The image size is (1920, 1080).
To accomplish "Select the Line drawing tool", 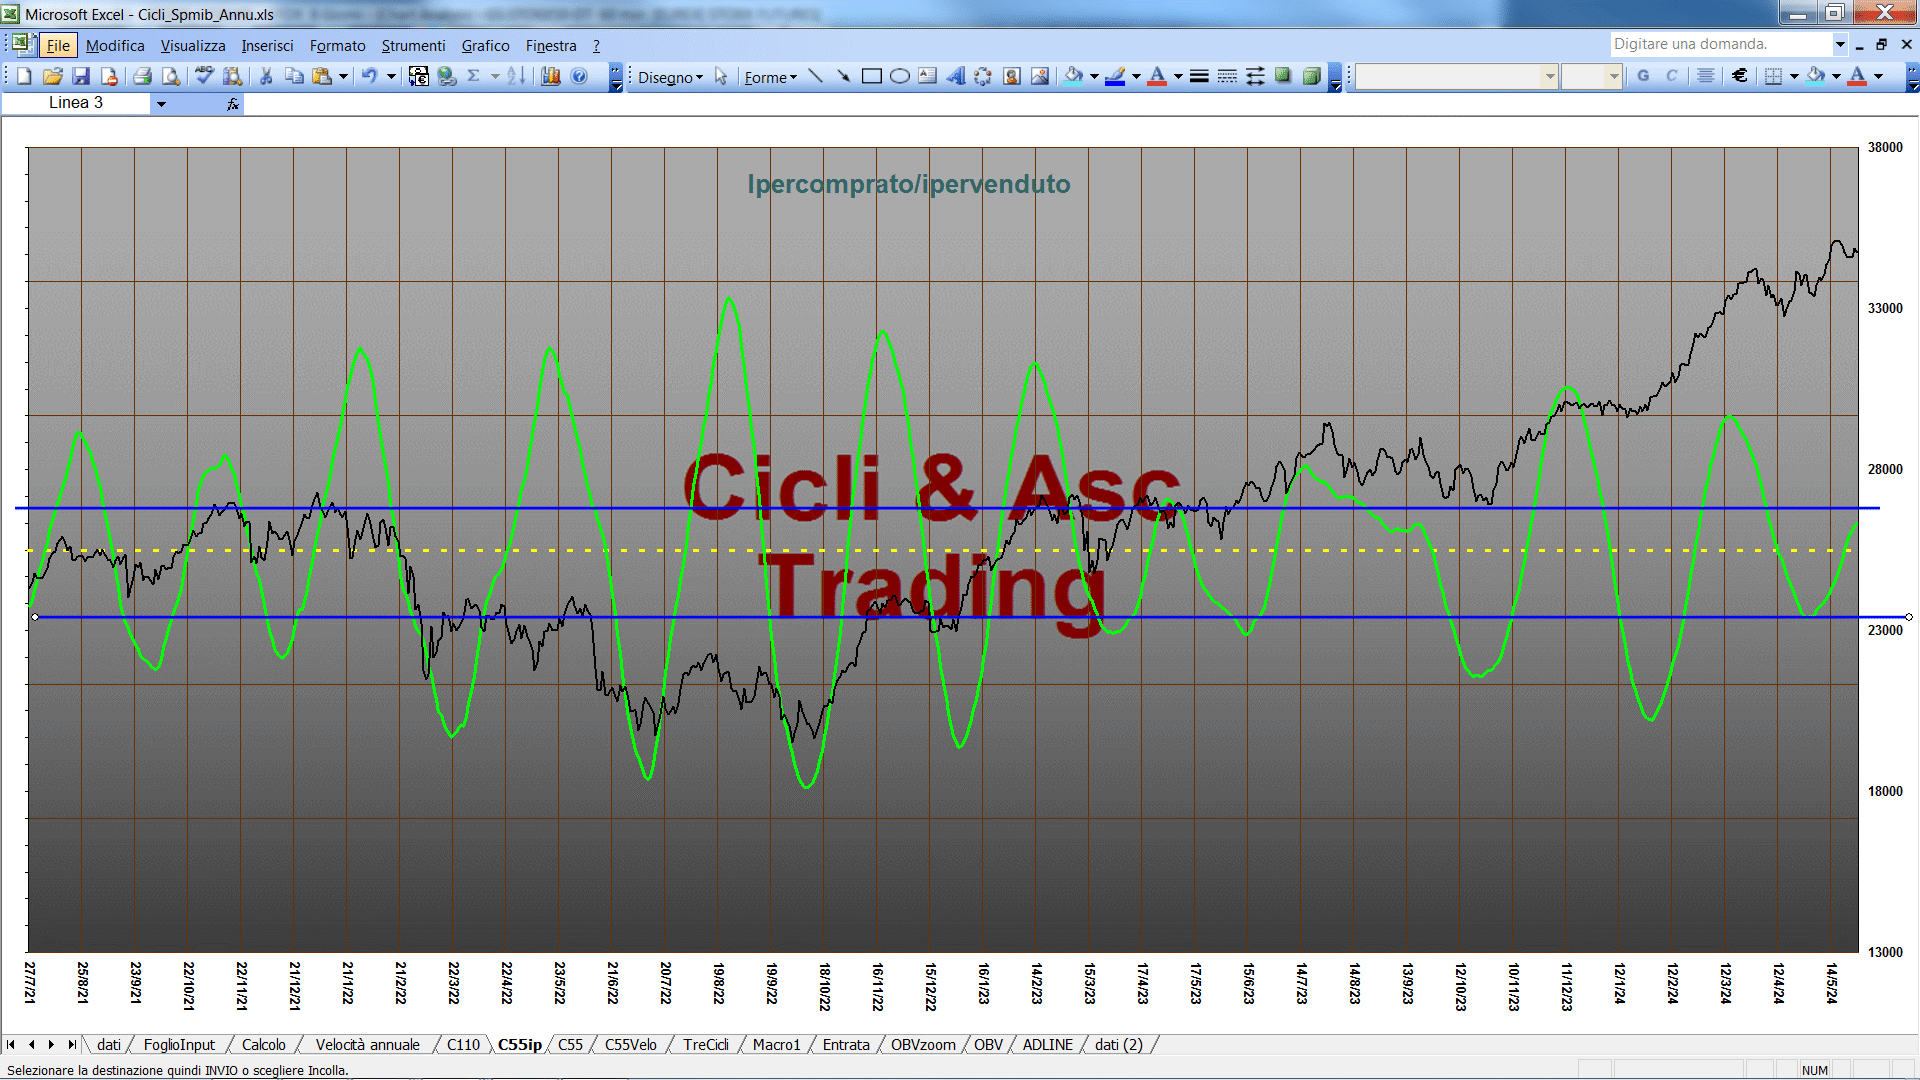I will [815, 76].
